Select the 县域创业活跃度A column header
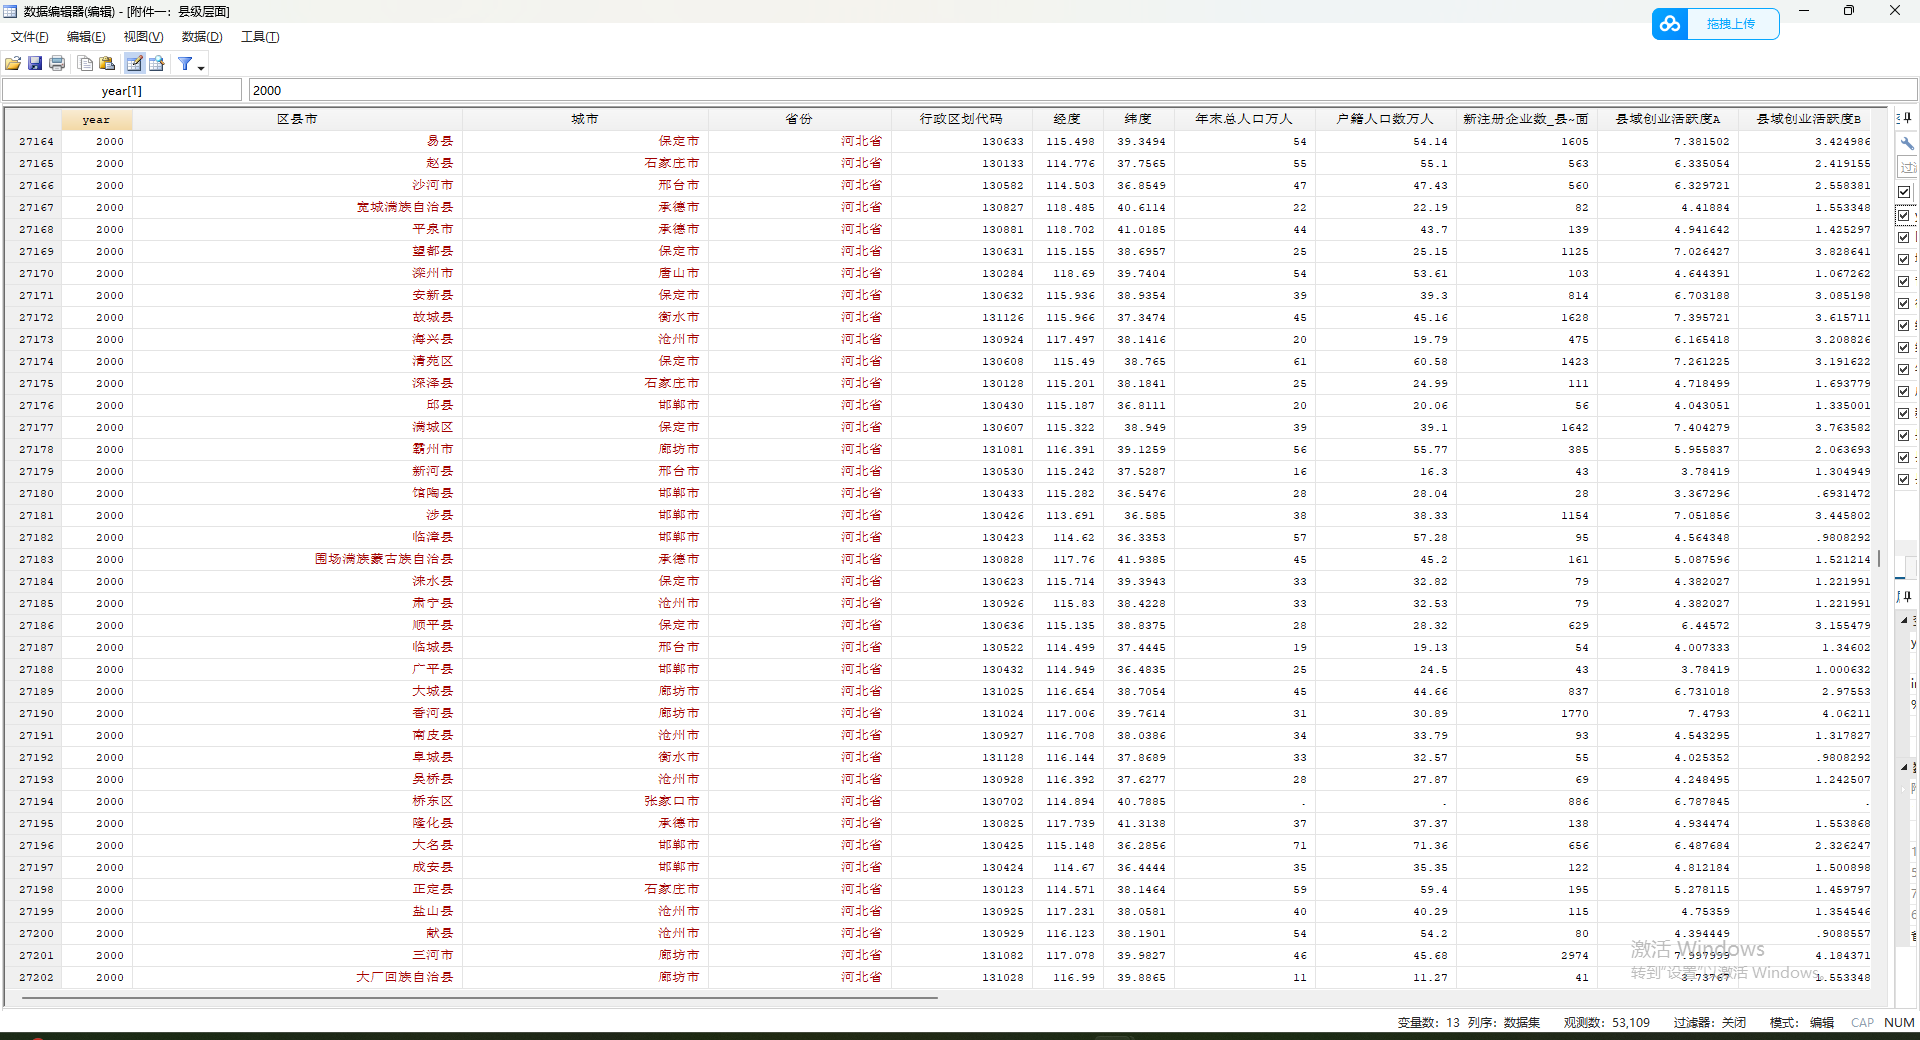Viewport: 1920px width, 1040px height. [1667, 119]
